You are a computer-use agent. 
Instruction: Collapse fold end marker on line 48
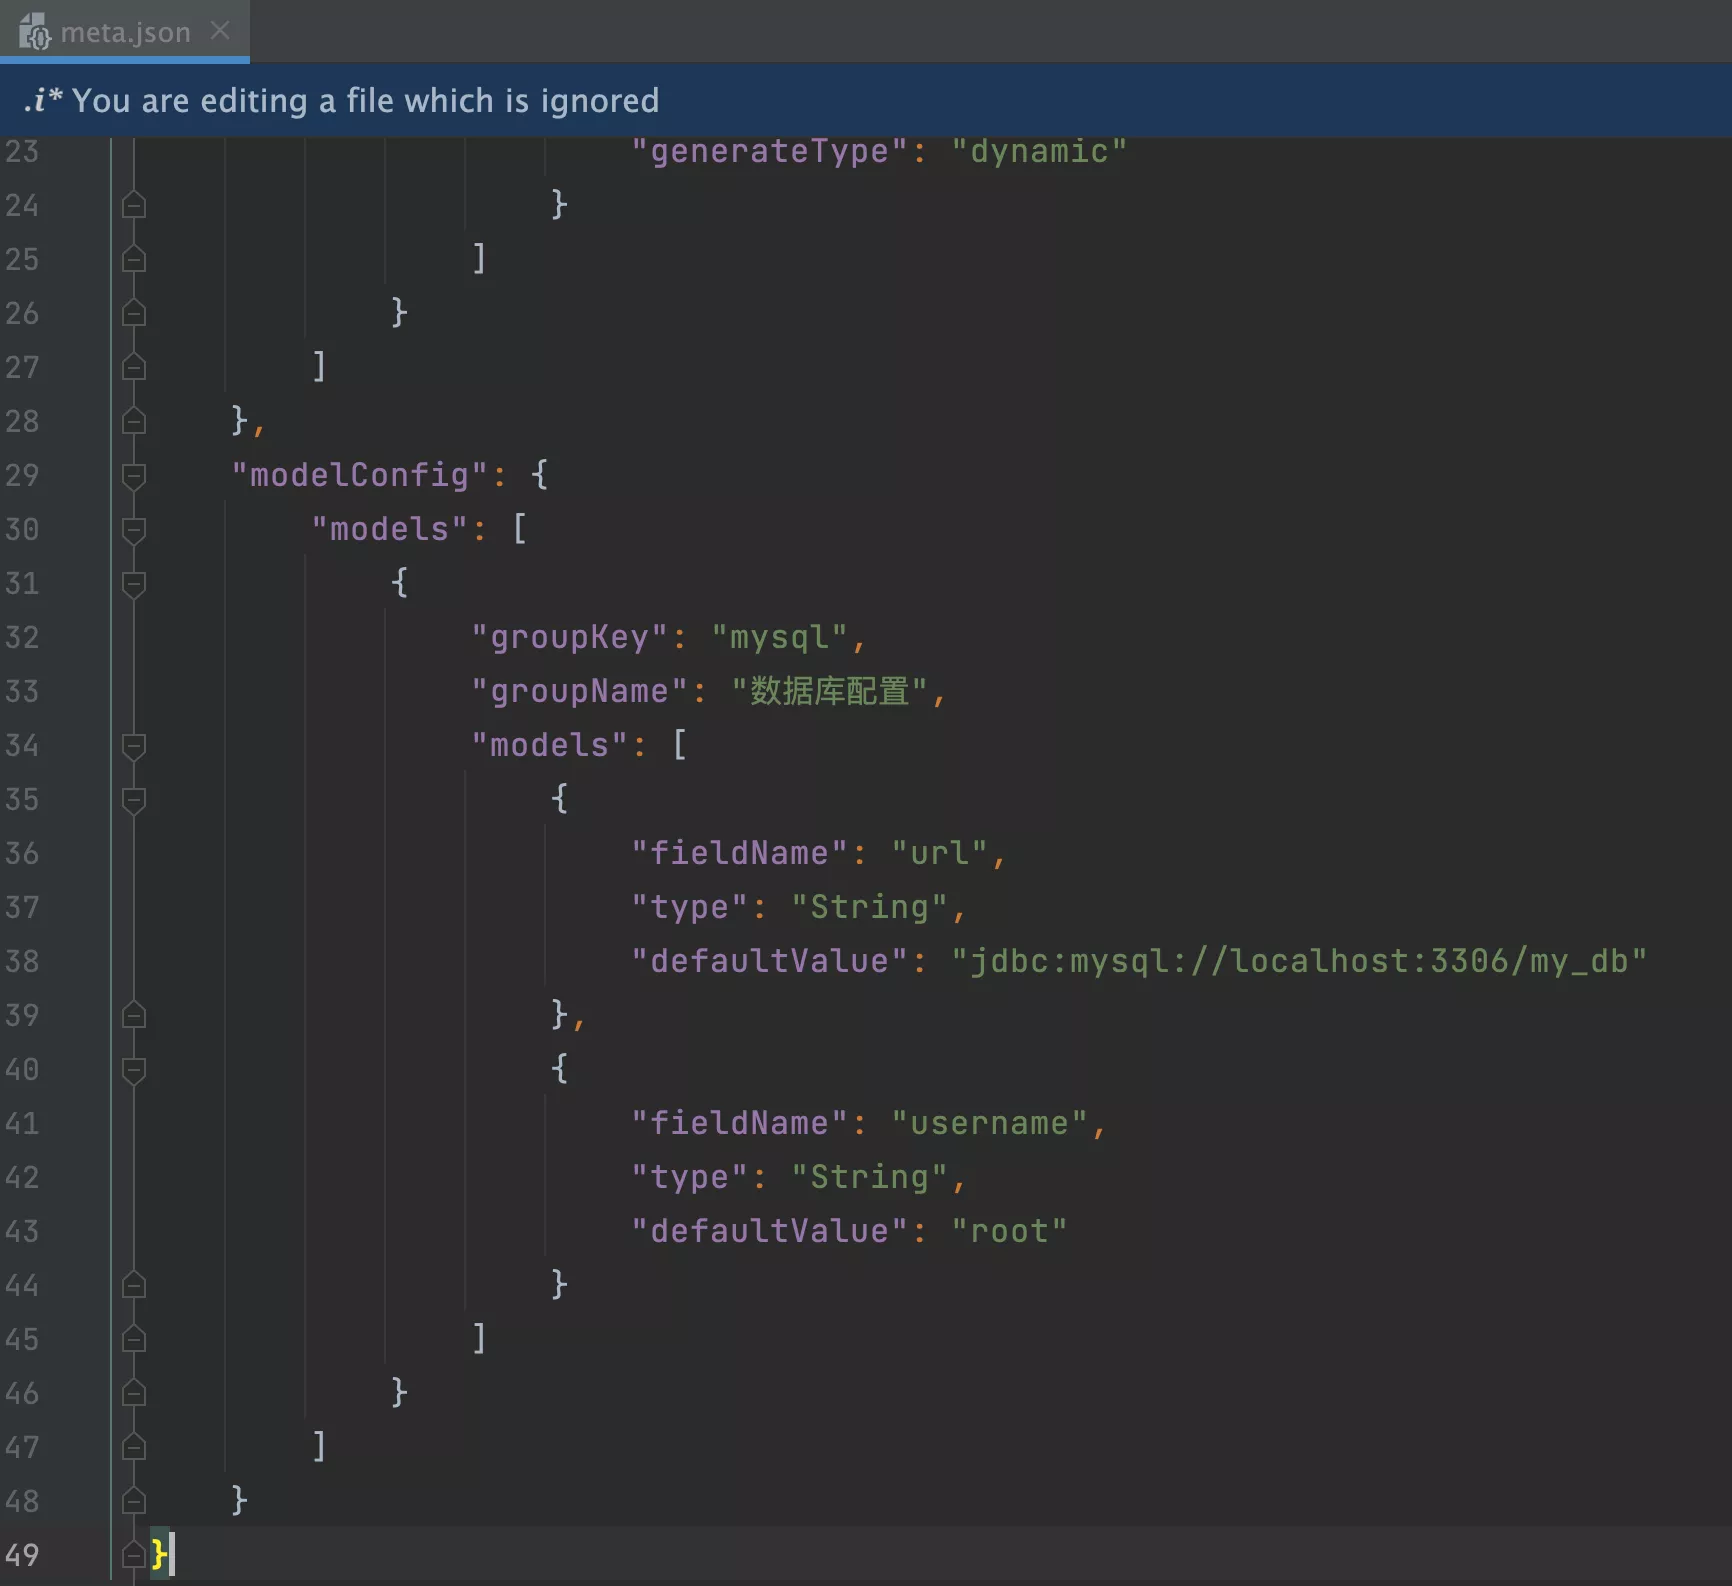click(x=134, y=1501)
